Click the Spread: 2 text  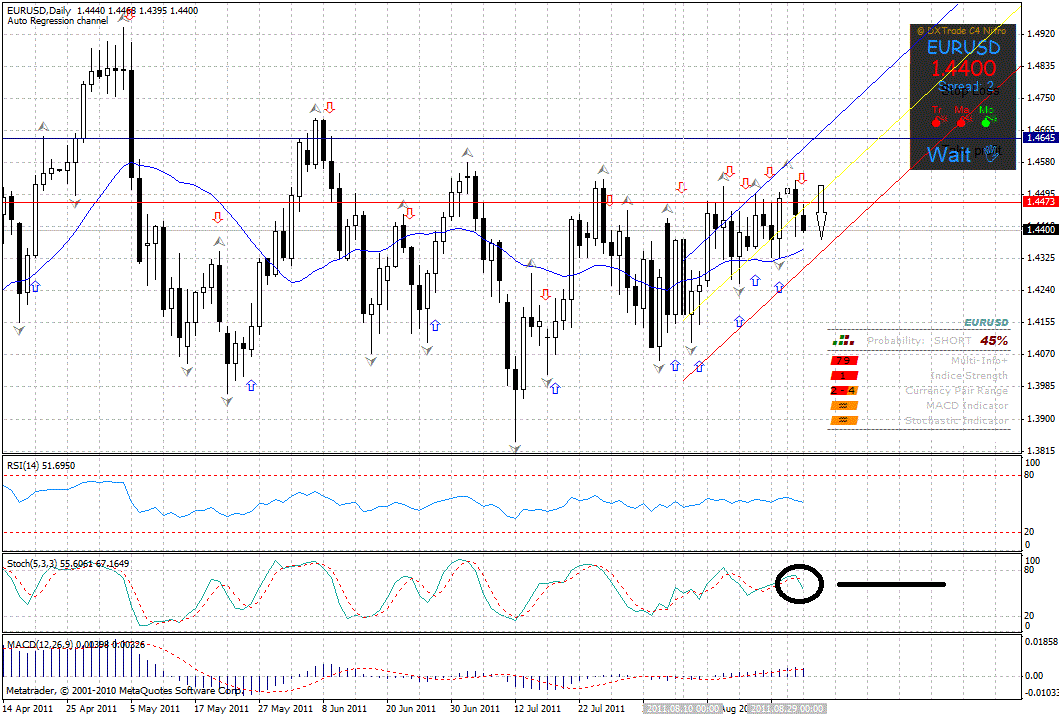click(x=966, y=86)
